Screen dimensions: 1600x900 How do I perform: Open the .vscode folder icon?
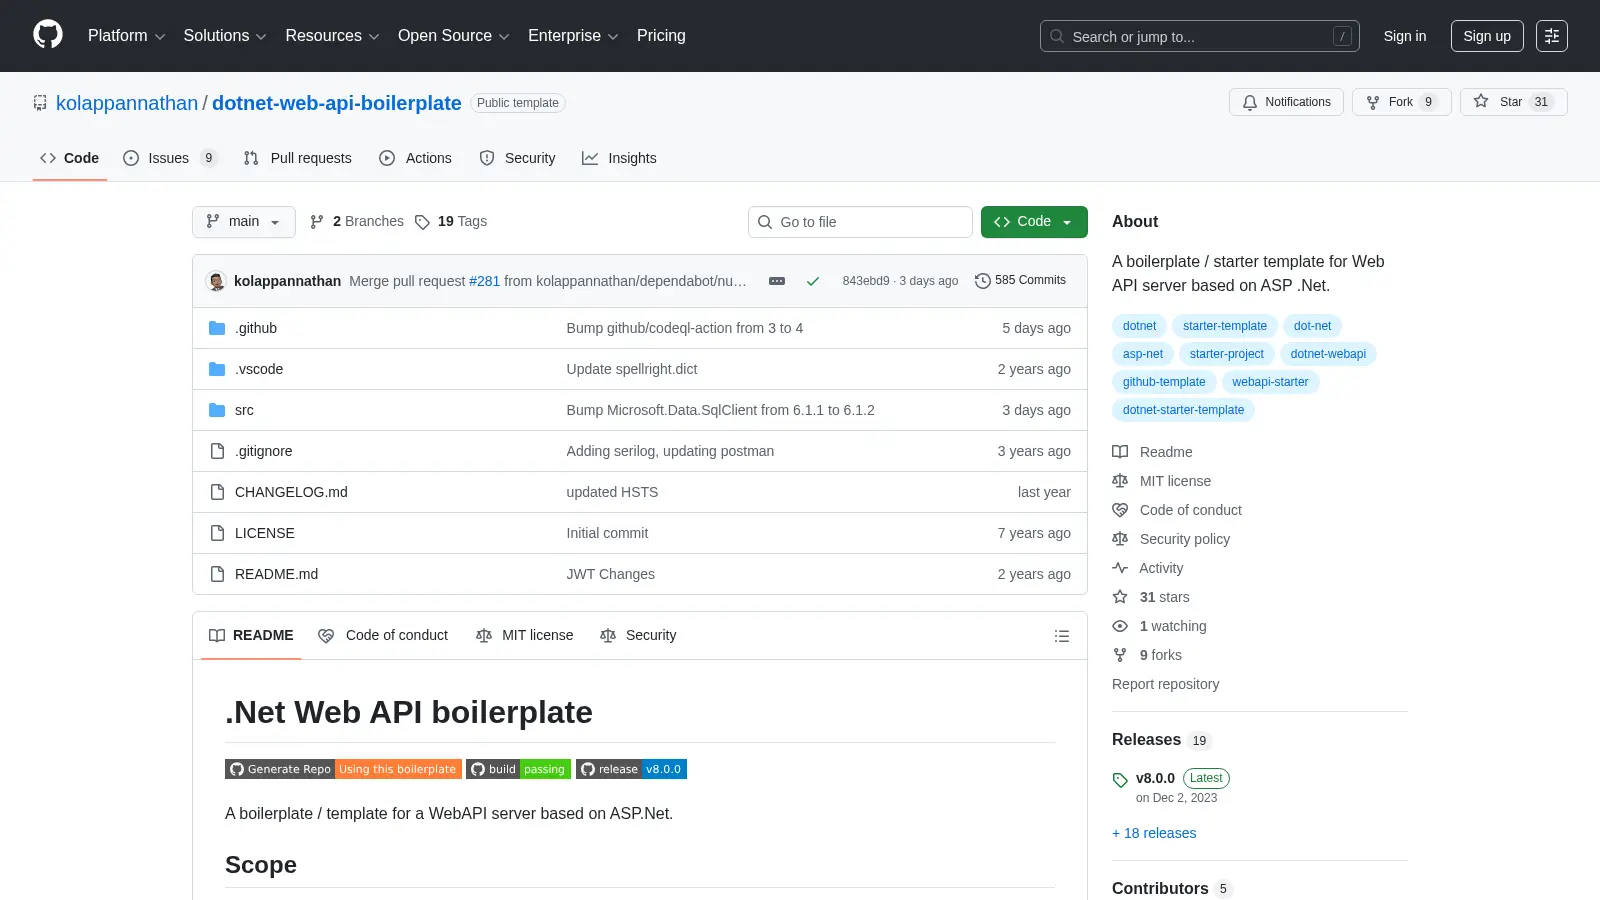[217, 369]
